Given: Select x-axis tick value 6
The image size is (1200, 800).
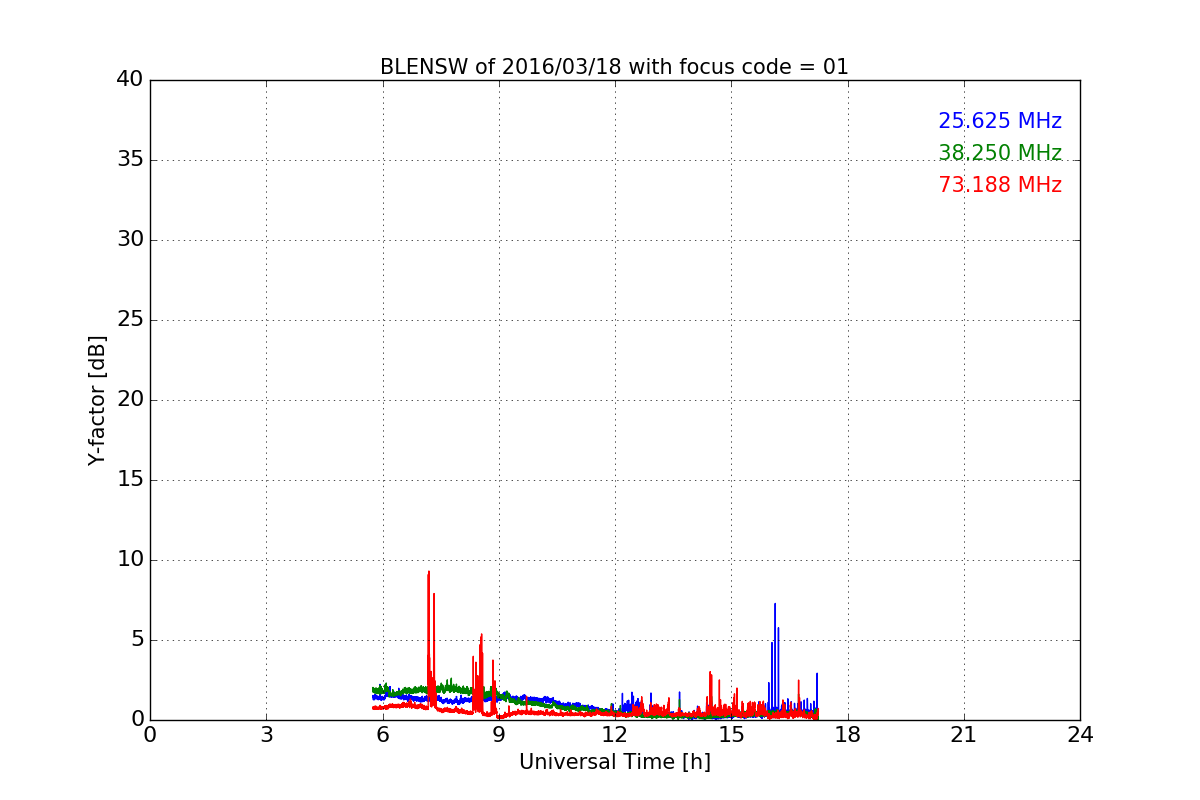Looking at the screenshot, I should tap(382, 735).
